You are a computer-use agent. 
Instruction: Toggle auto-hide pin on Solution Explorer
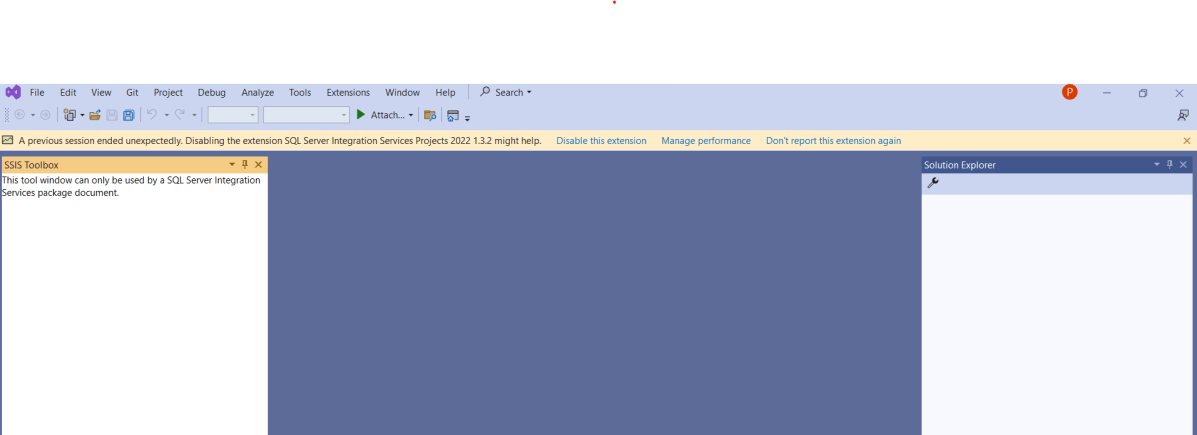click(1170, 164)
